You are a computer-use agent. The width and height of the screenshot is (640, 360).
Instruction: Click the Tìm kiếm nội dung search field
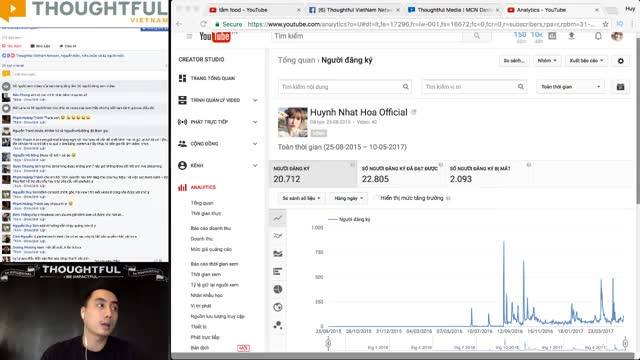[344, 87]
